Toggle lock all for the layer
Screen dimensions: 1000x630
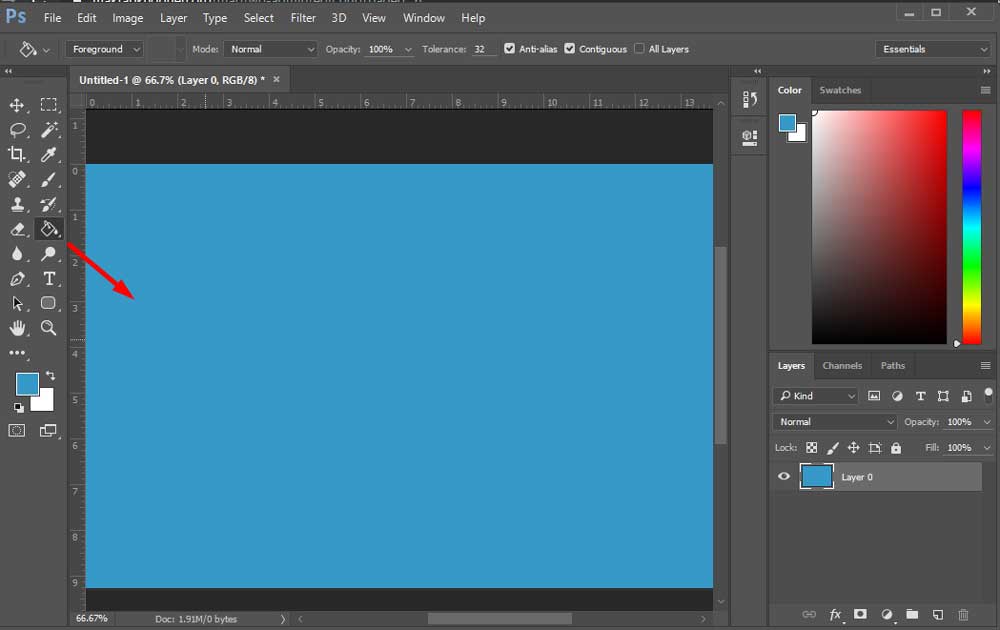(896, 448)
